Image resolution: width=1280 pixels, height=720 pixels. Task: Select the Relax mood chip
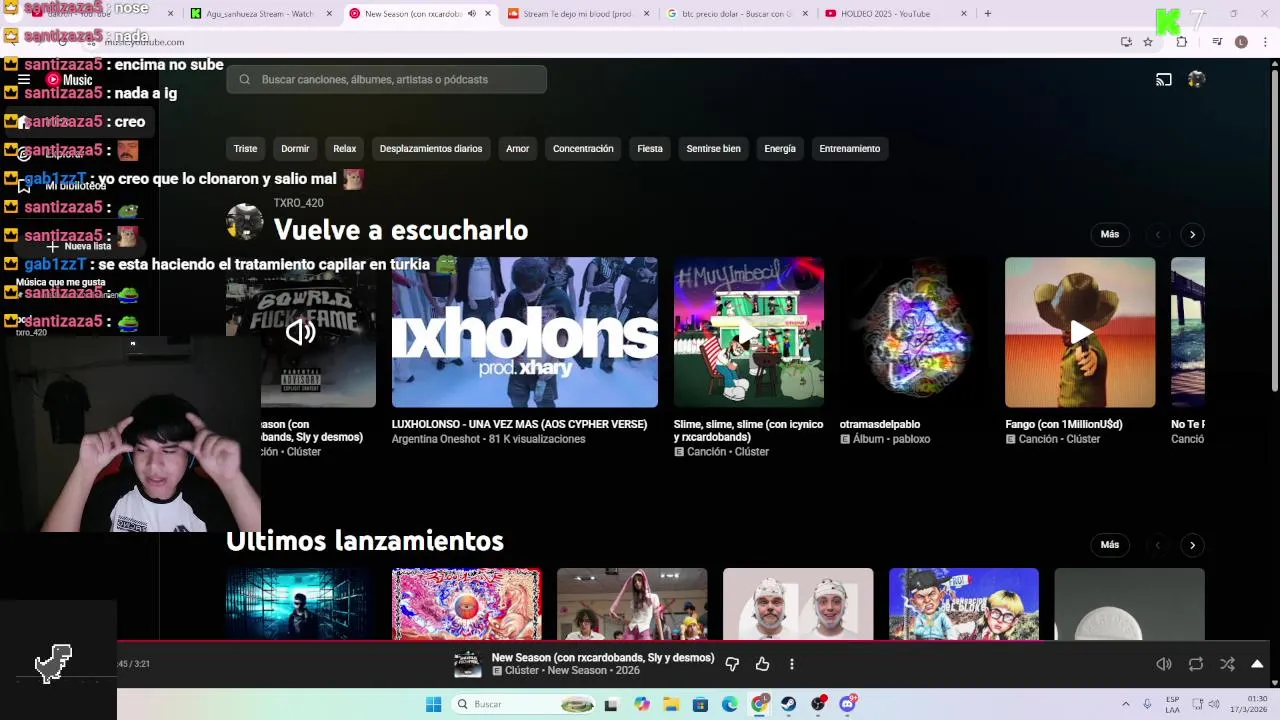tap(344, 149)
